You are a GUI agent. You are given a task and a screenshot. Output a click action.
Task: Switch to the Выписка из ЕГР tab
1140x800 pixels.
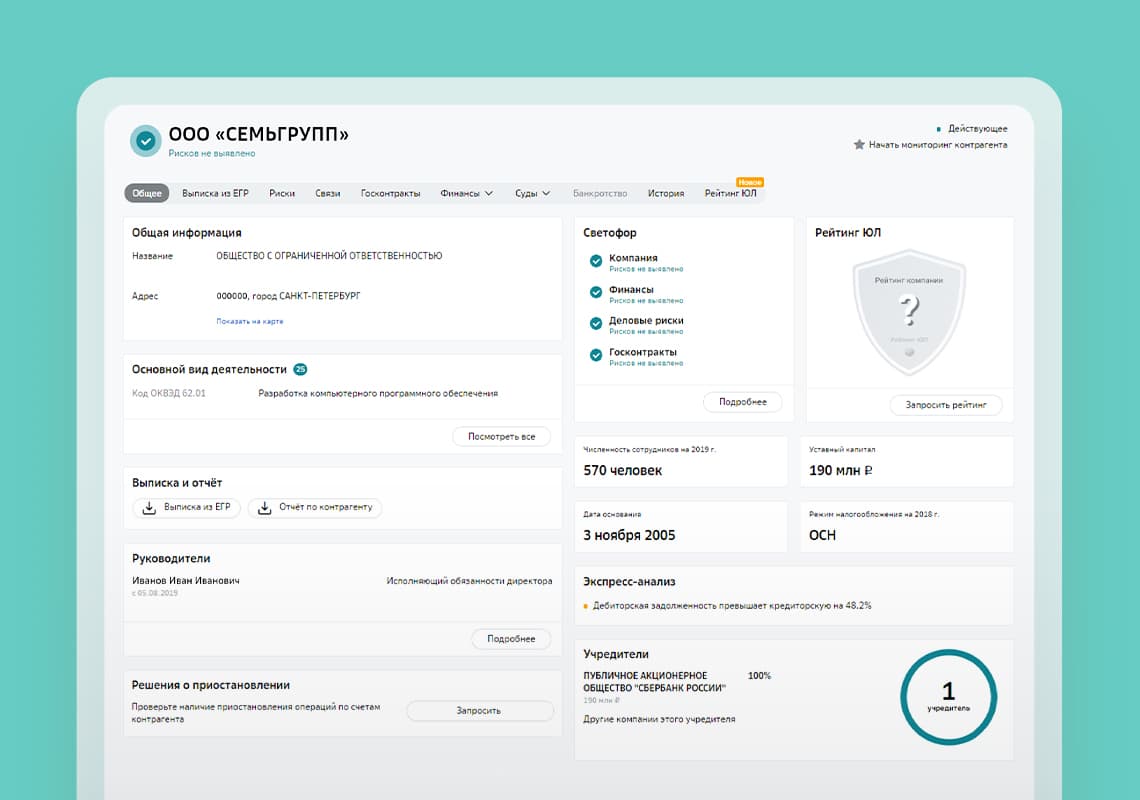pyautogui.click(x=215, y=193)
